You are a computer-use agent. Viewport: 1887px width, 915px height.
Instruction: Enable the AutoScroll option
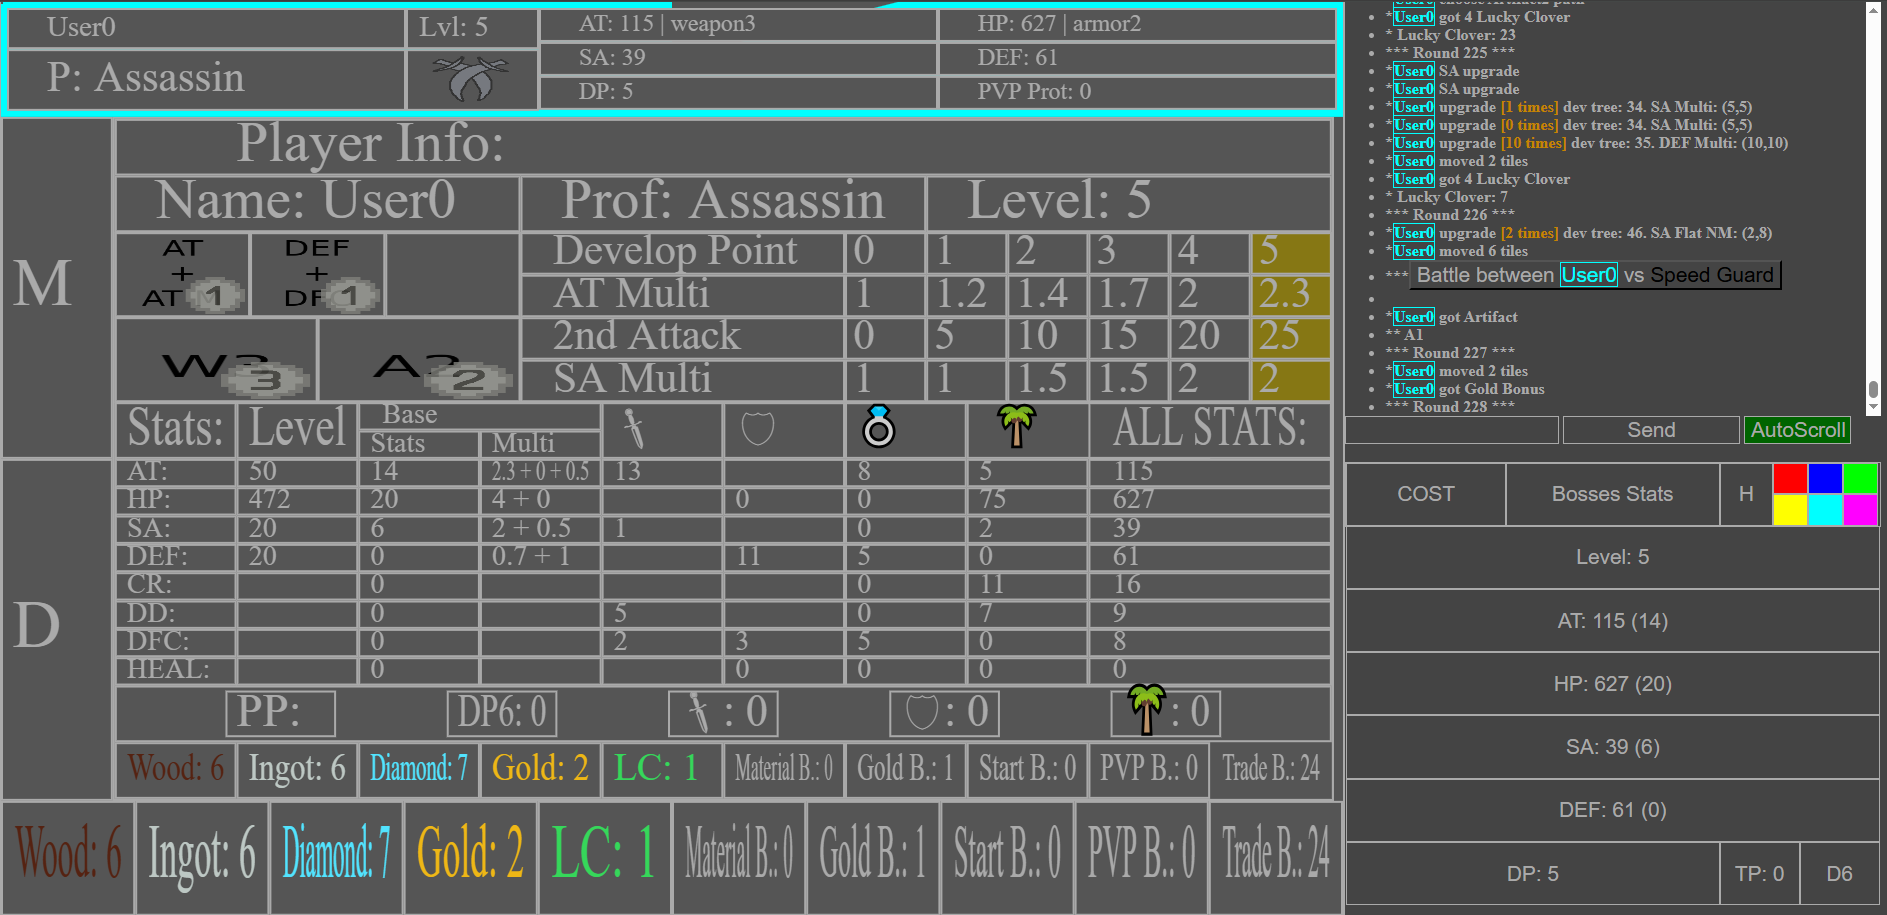[1797, 429]
